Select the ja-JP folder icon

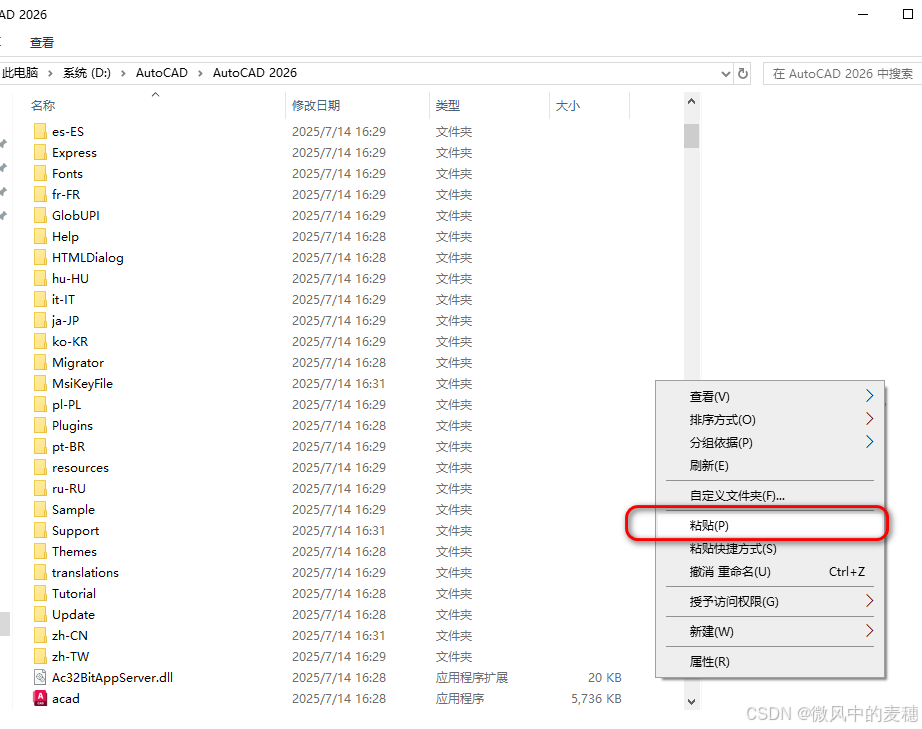pos(40,320)
